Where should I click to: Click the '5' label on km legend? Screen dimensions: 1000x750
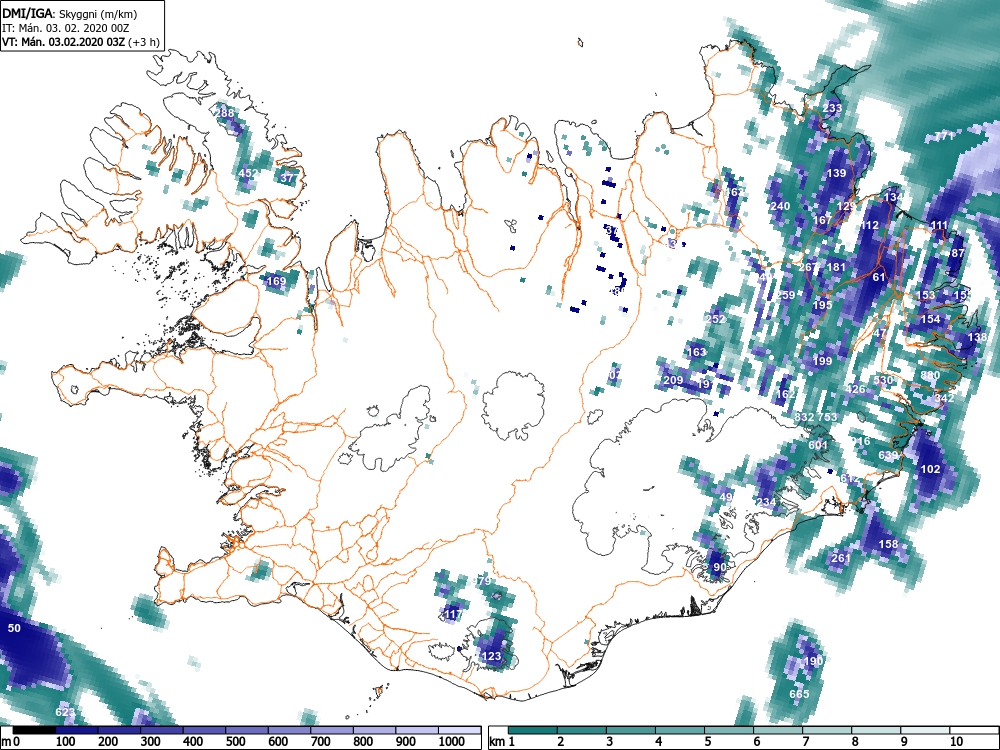pos(707,742)
